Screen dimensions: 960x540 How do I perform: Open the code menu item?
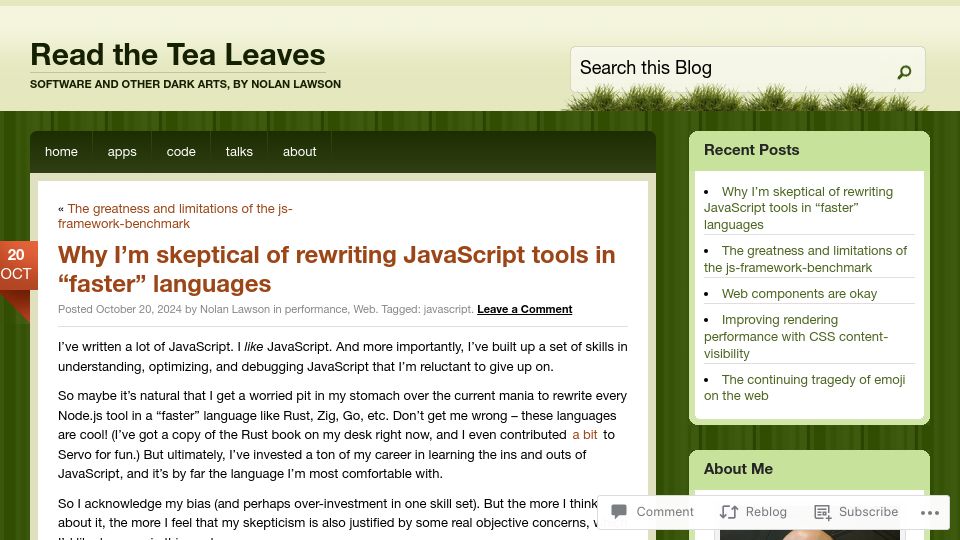pyautogui.click(x=181, y=152)
